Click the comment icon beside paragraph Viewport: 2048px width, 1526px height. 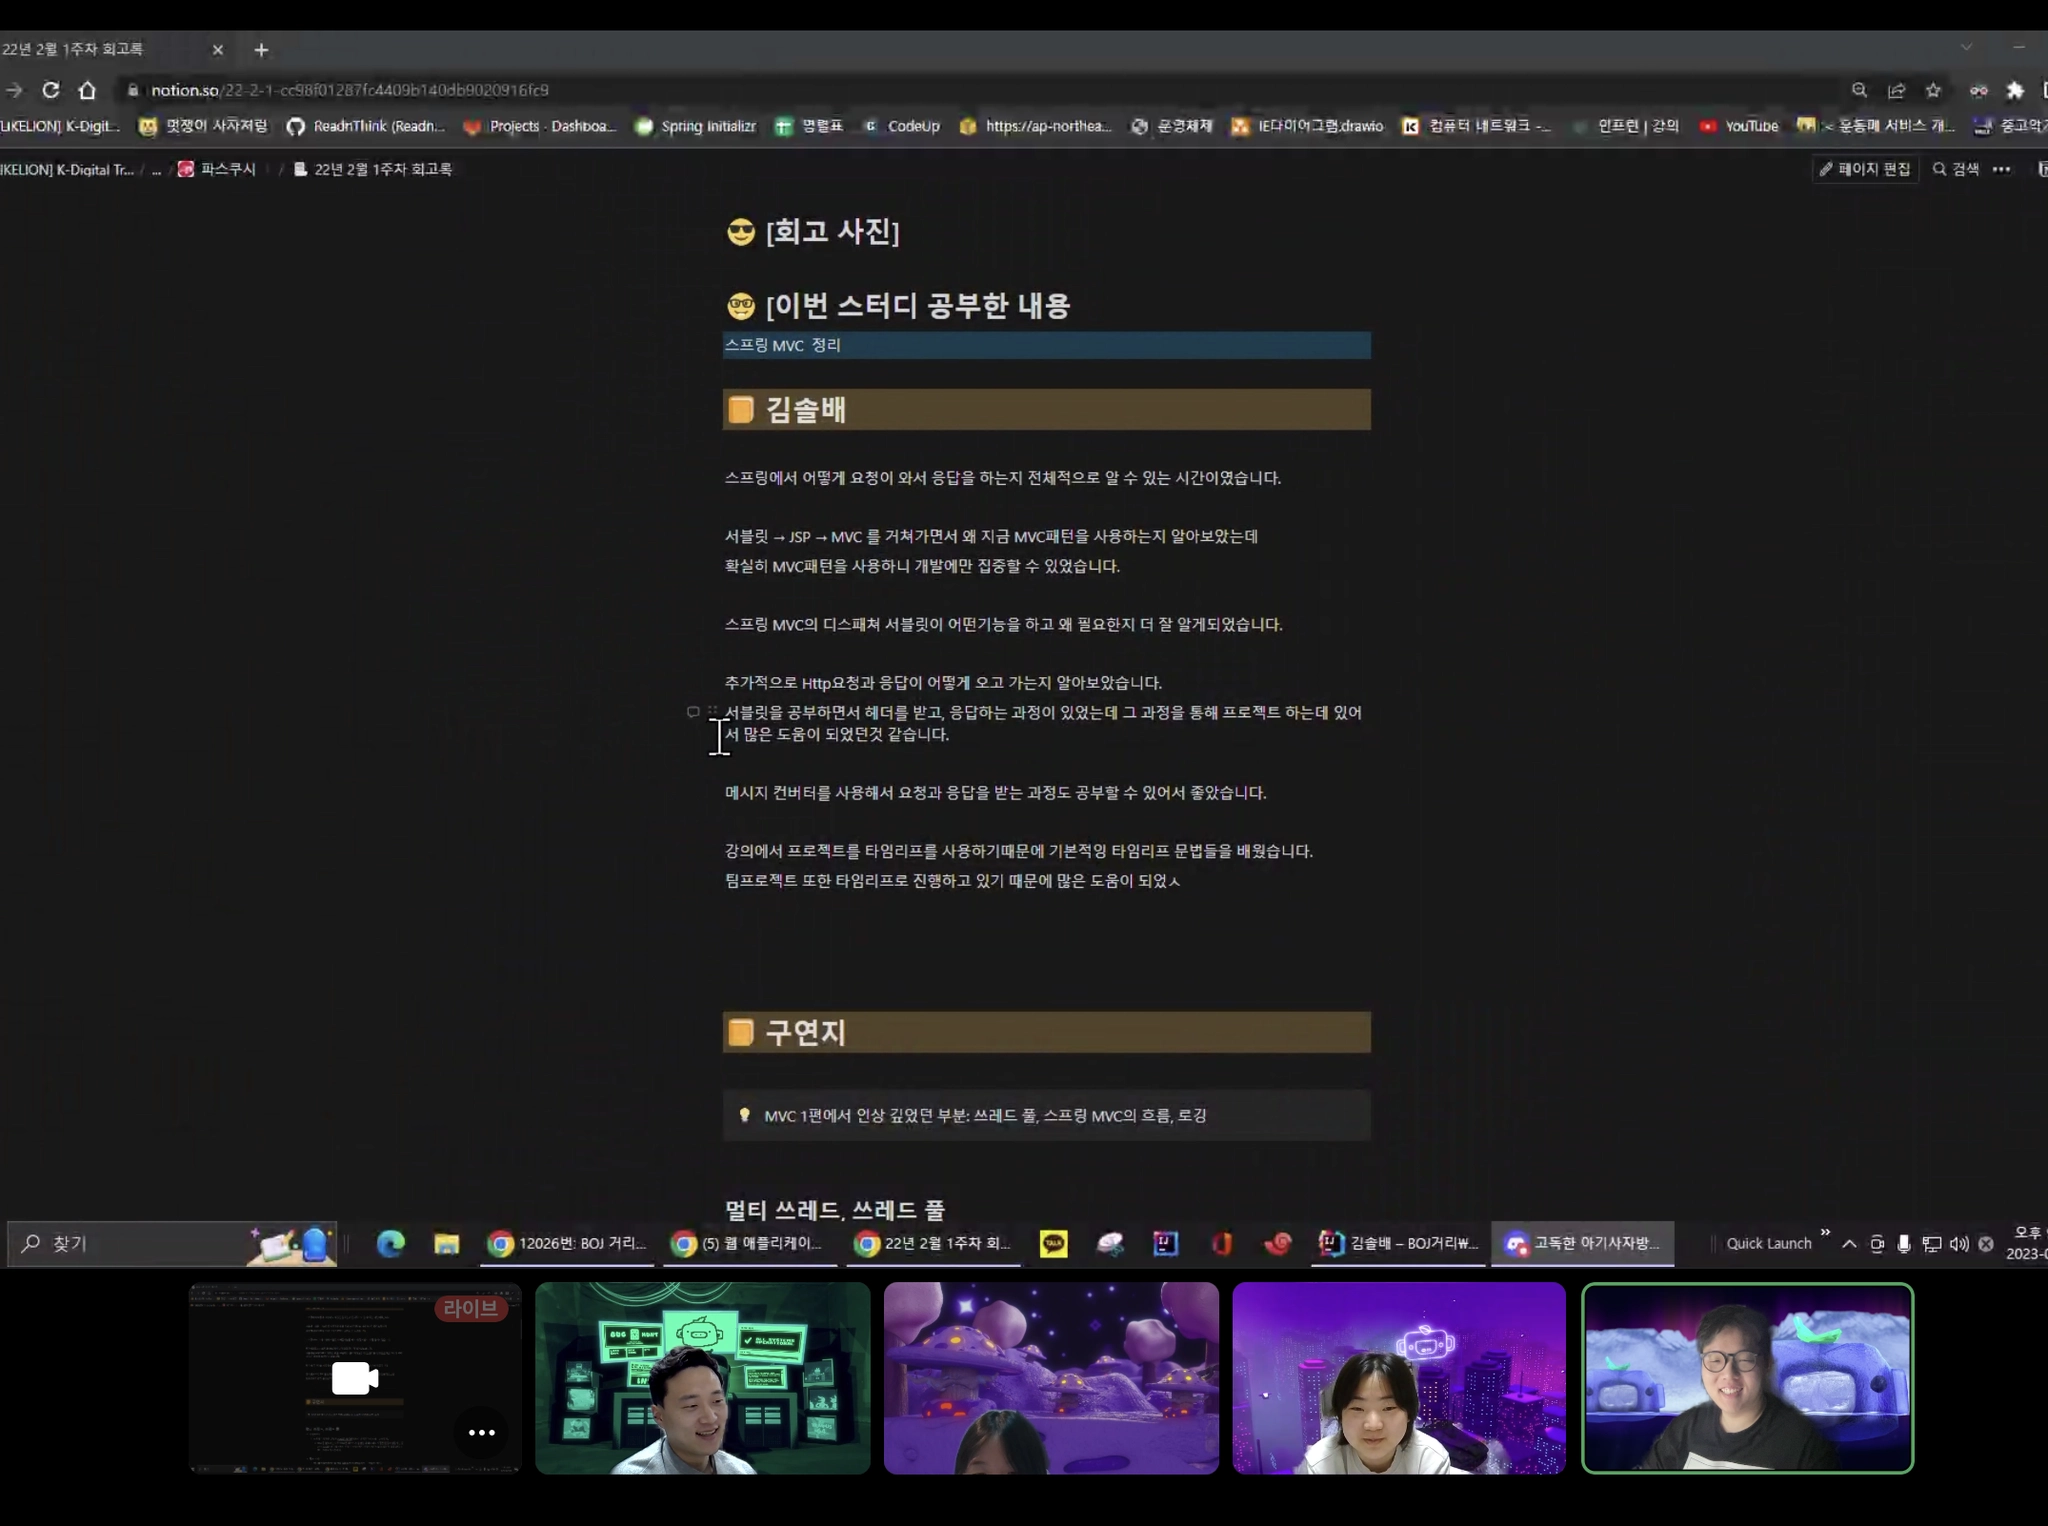693,712
